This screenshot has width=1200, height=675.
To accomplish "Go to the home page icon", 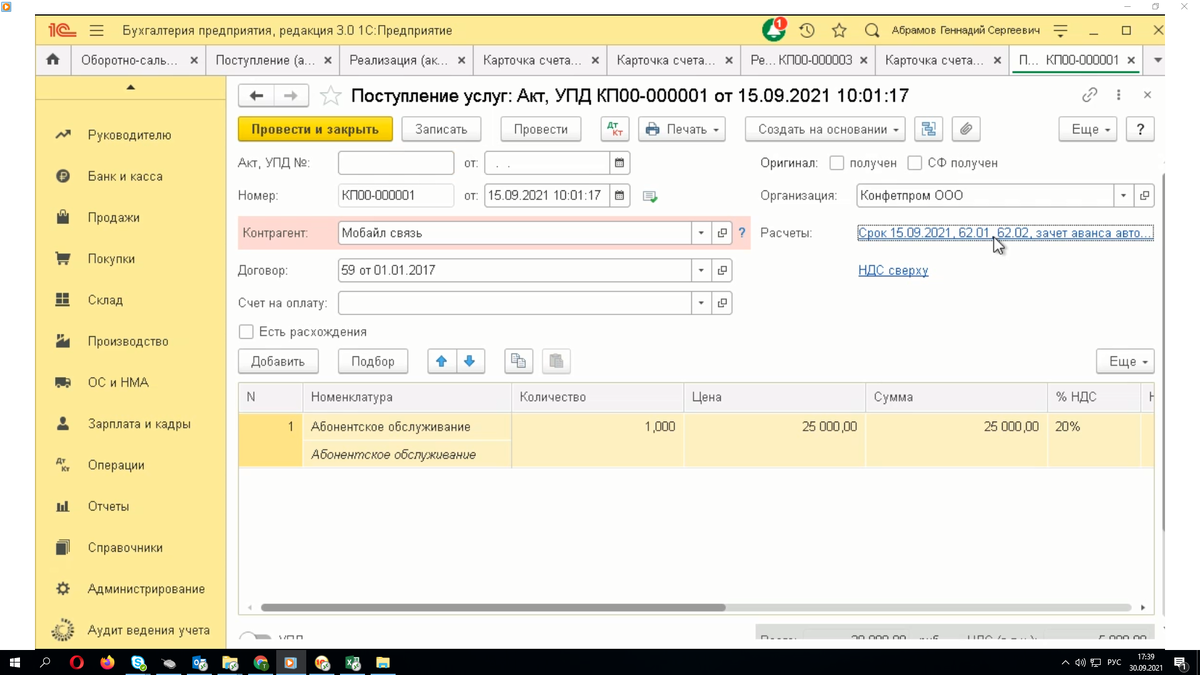I will pyautogui.click(x=53, y=60).
